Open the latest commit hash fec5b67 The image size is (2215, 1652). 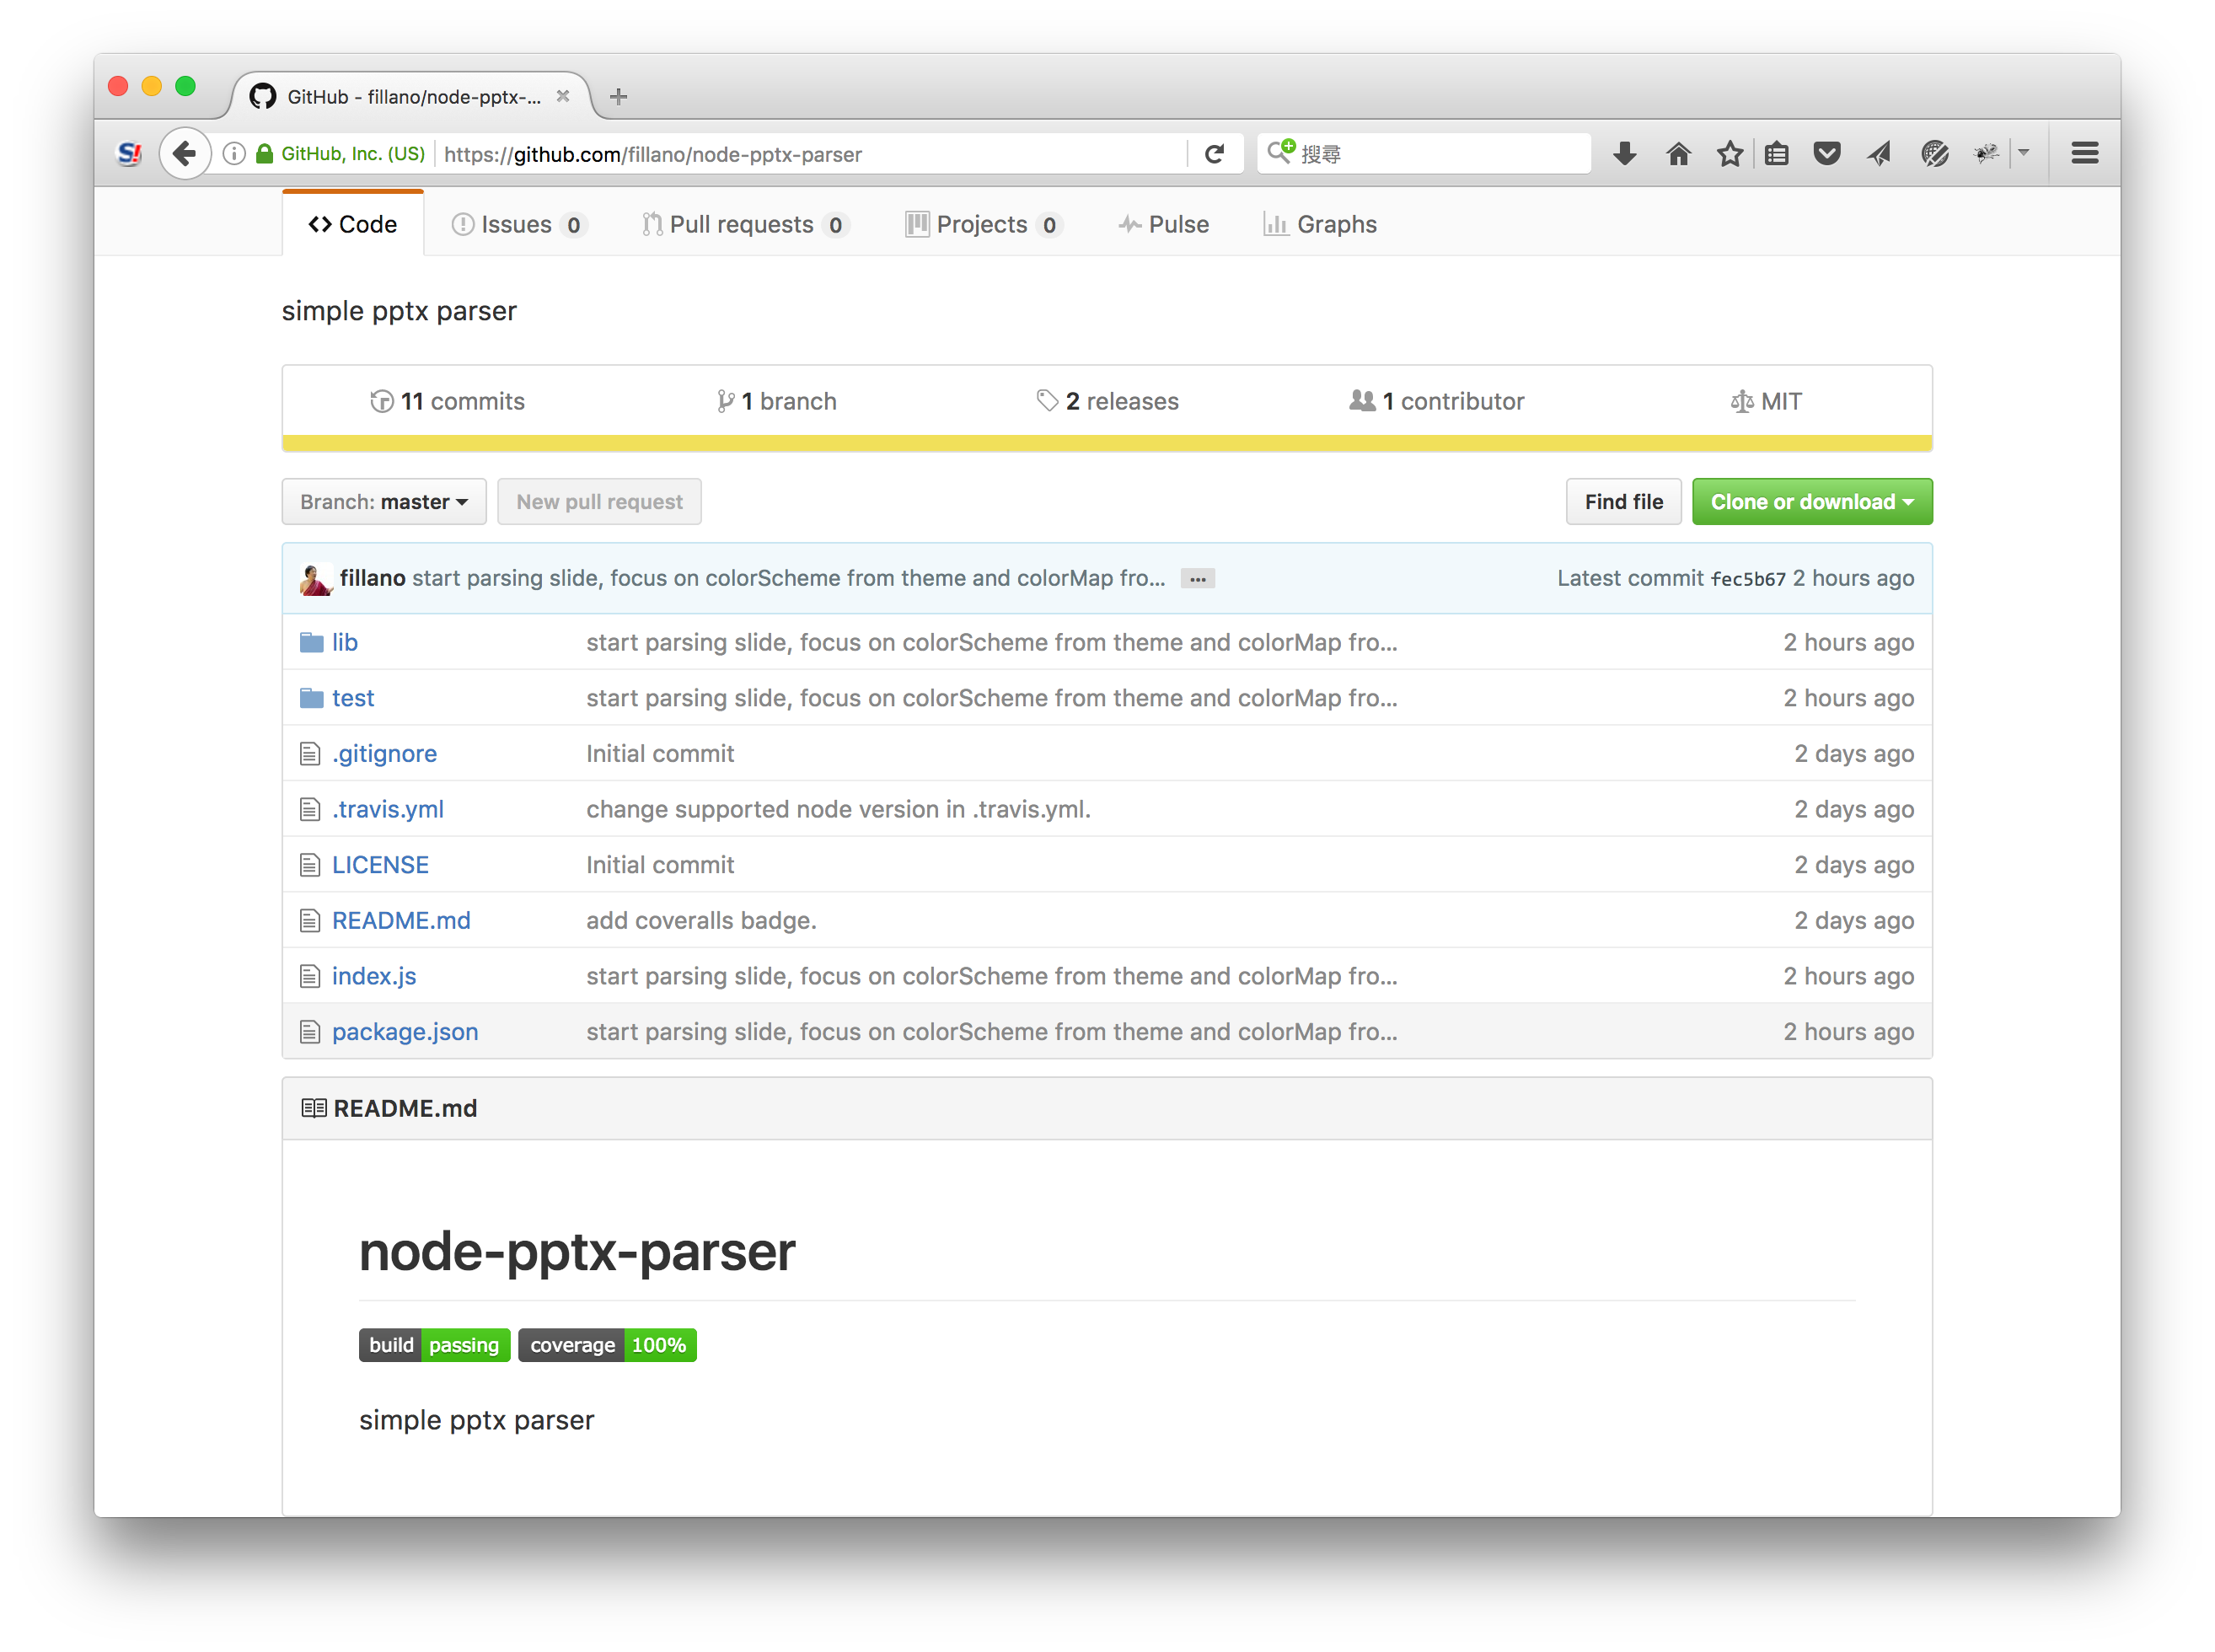1747,579
